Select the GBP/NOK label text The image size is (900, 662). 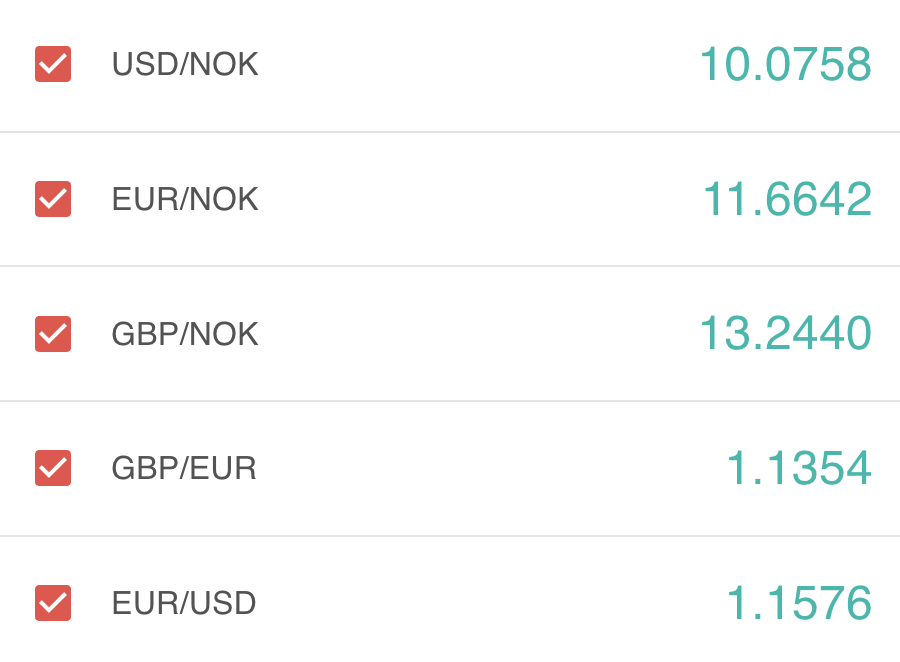tap(185, 334)
